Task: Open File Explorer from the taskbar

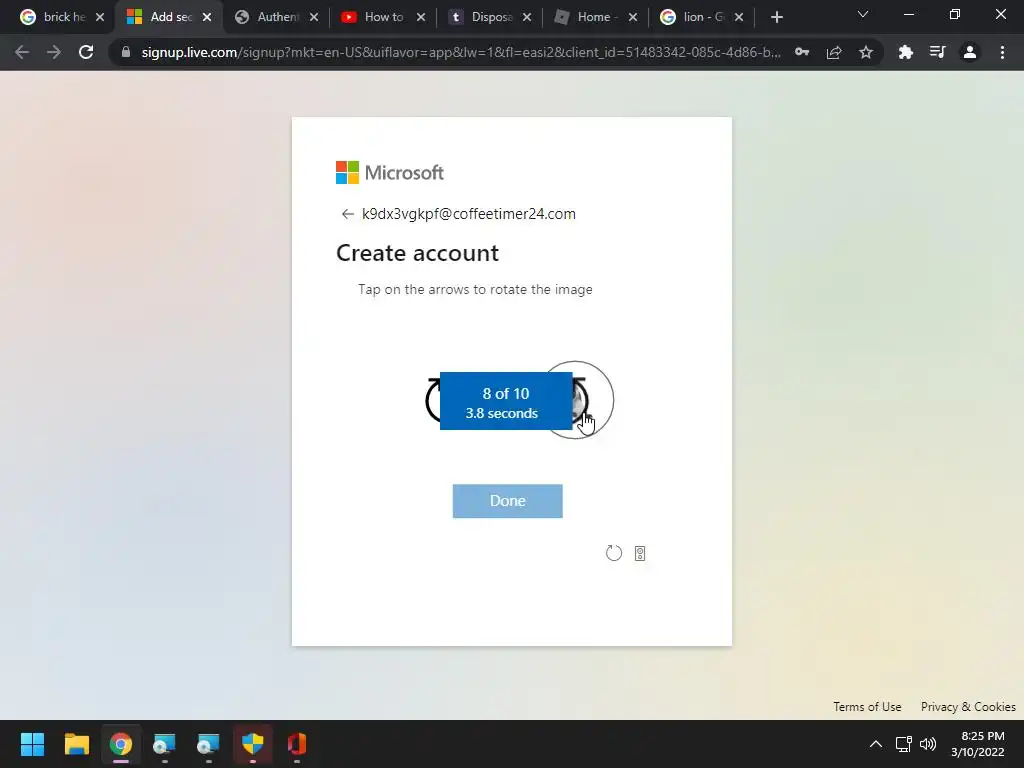Action: tap(76, 744)
